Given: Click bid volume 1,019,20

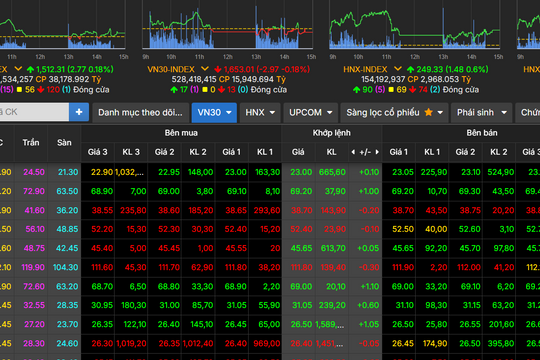Looking at the screenshot, I should coord(131,343).
